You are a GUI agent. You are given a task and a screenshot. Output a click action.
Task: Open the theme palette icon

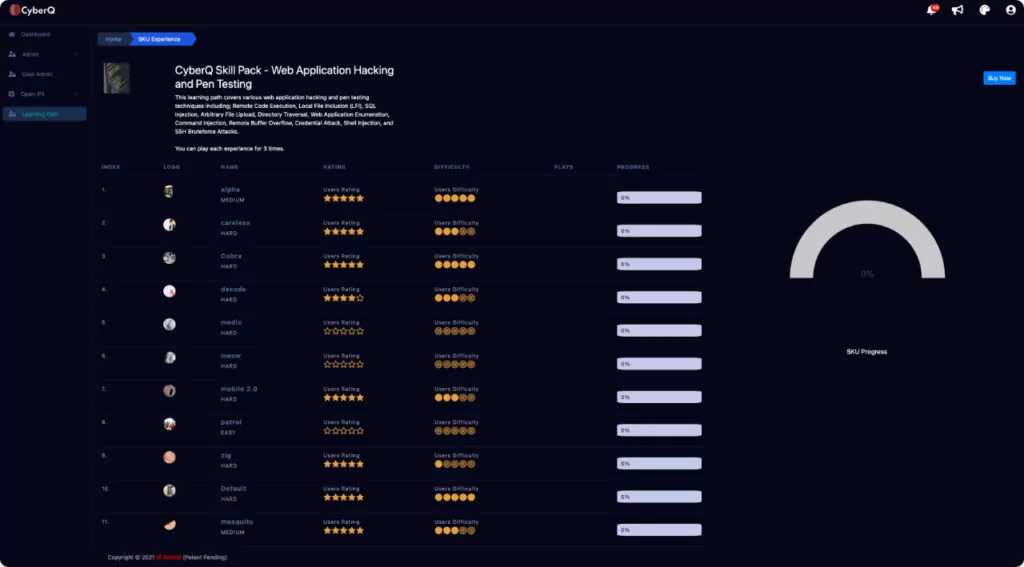[984, 10]
